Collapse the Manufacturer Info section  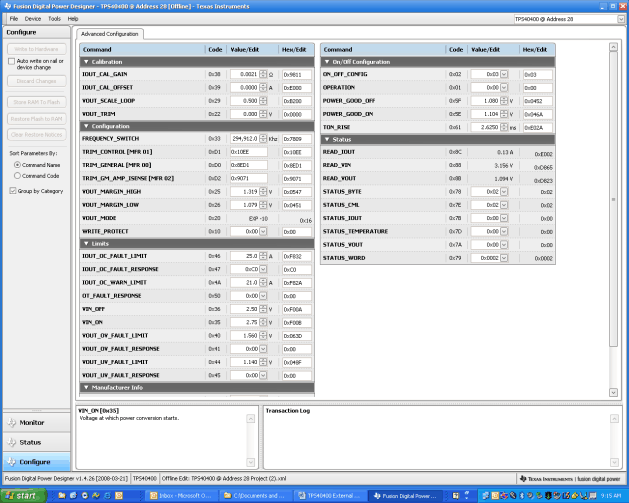coord(86,387)
